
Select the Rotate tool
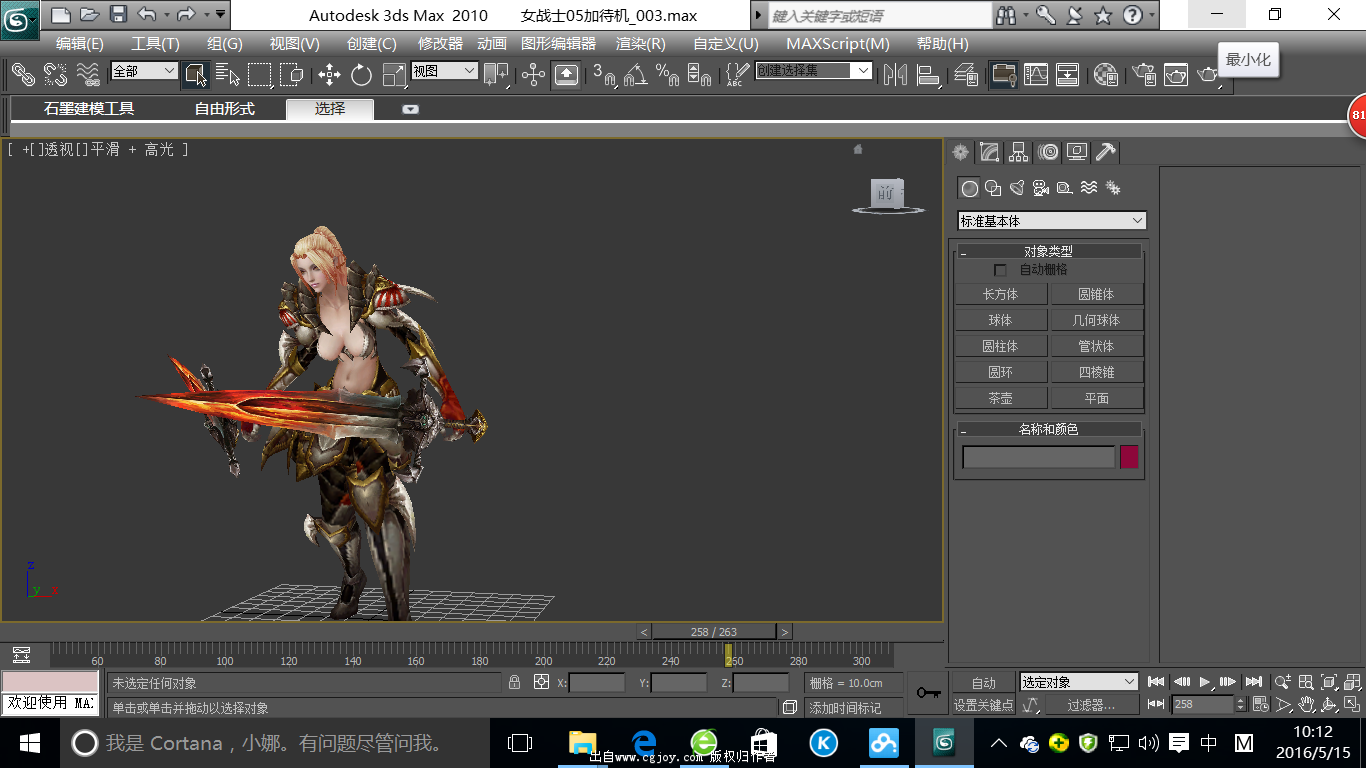pyautogui.click(x=361, y=74)
